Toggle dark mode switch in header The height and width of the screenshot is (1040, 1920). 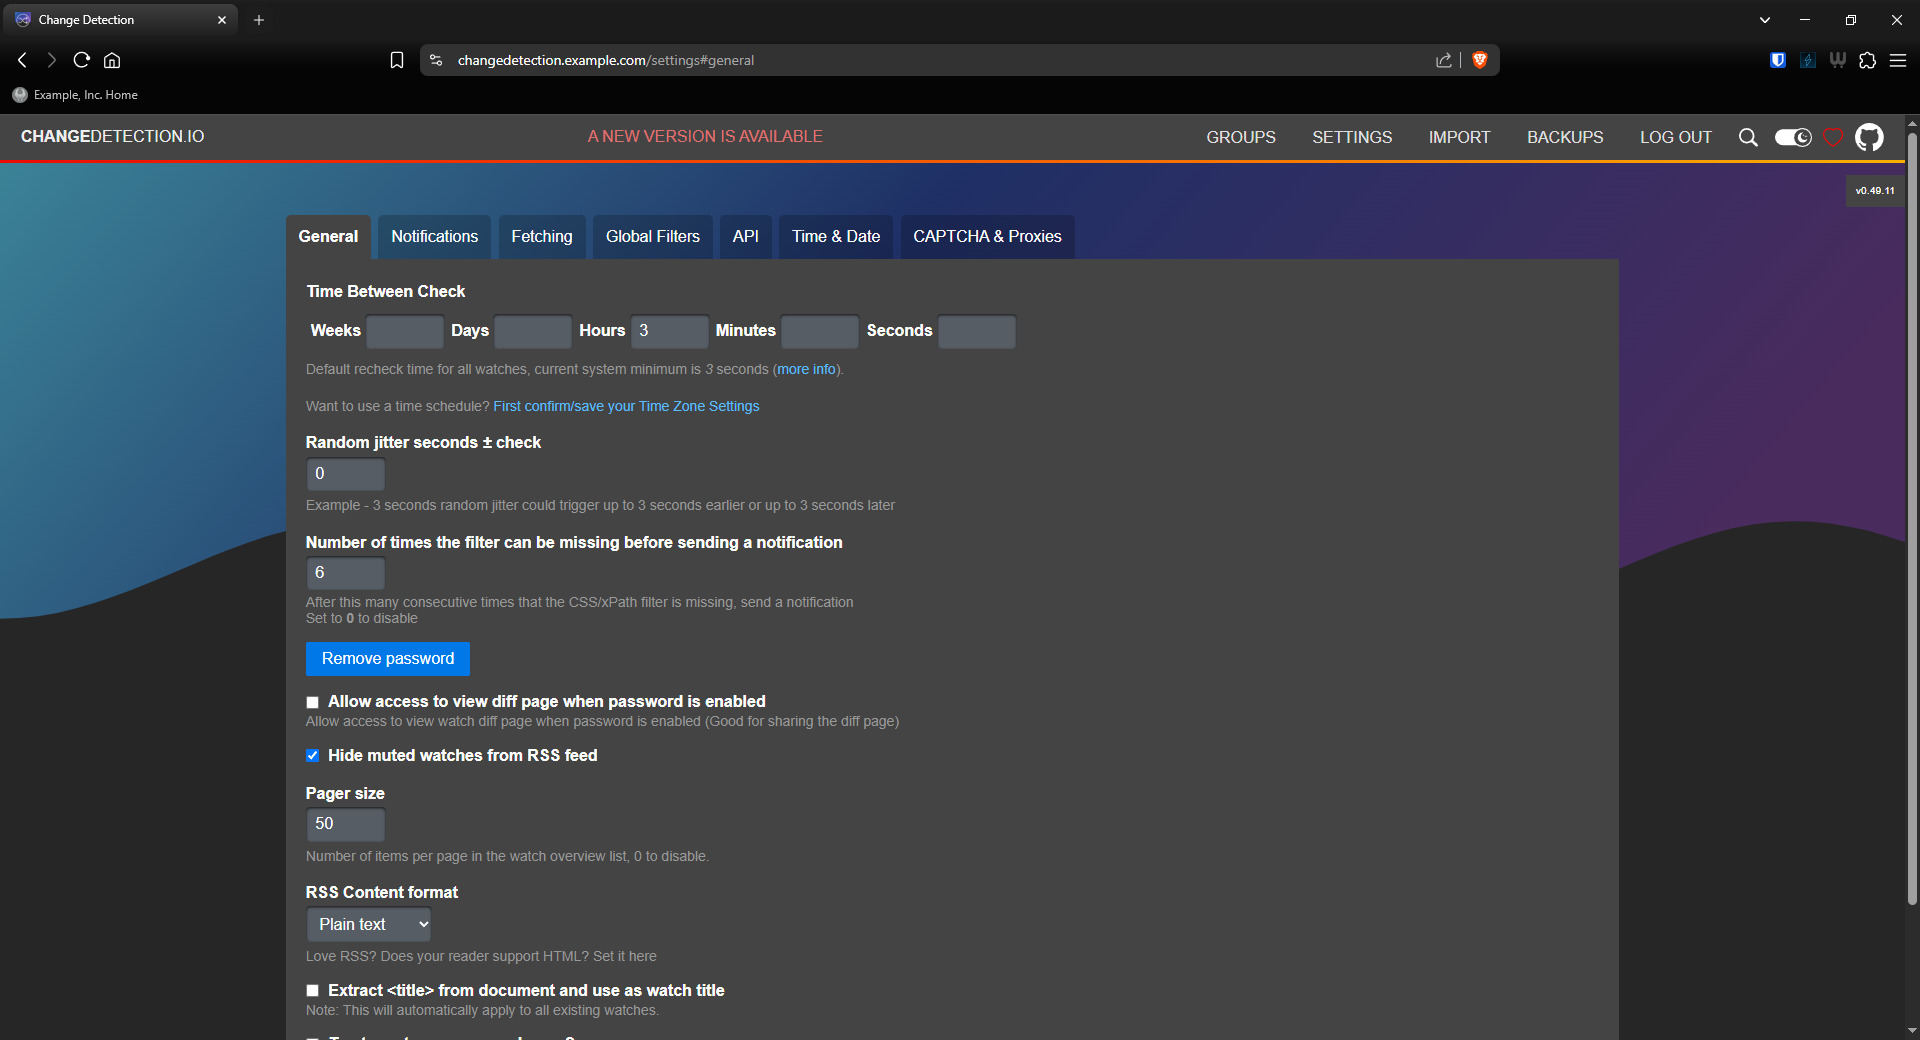(x=1793, y=137)
